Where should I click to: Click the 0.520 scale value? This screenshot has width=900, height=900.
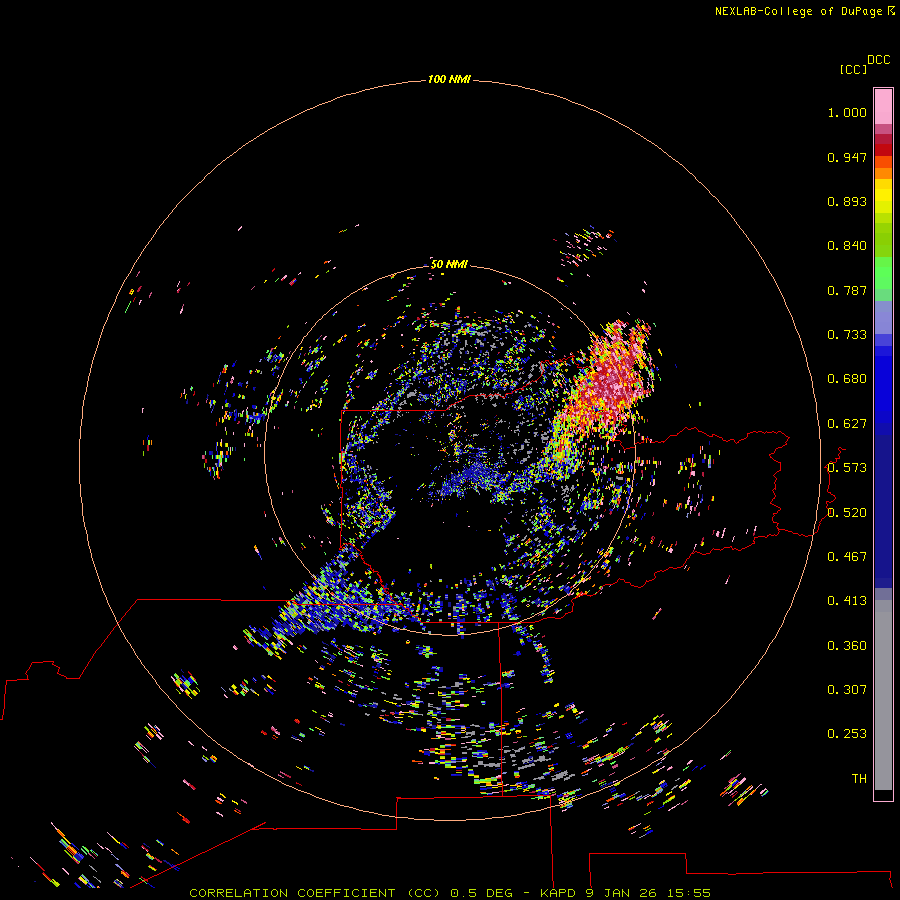click(x=847, y=513)
